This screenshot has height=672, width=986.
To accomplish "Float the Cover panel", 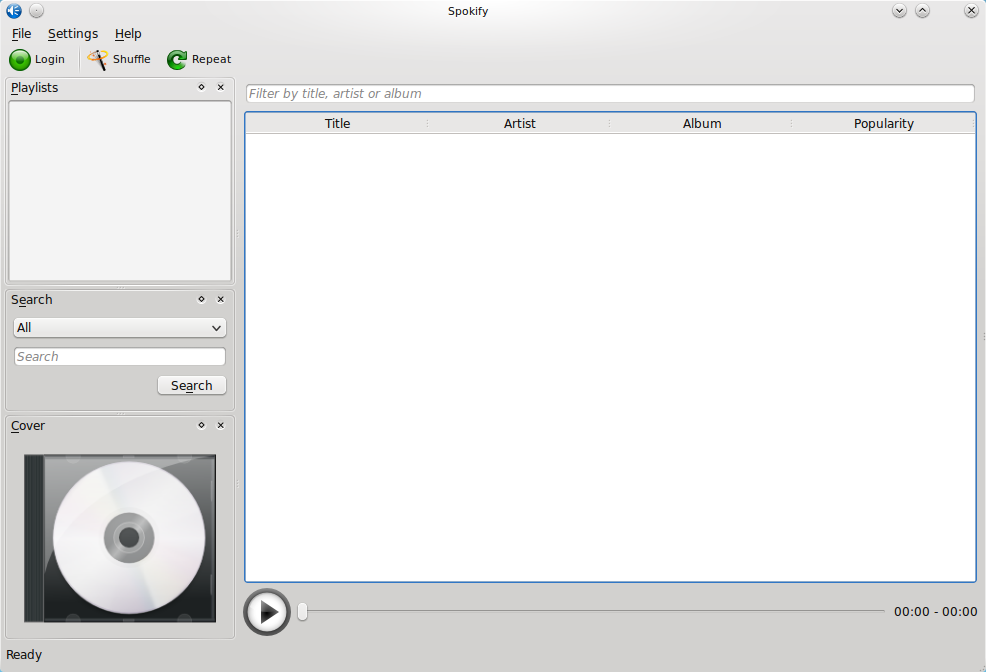I will click(201, 425).
